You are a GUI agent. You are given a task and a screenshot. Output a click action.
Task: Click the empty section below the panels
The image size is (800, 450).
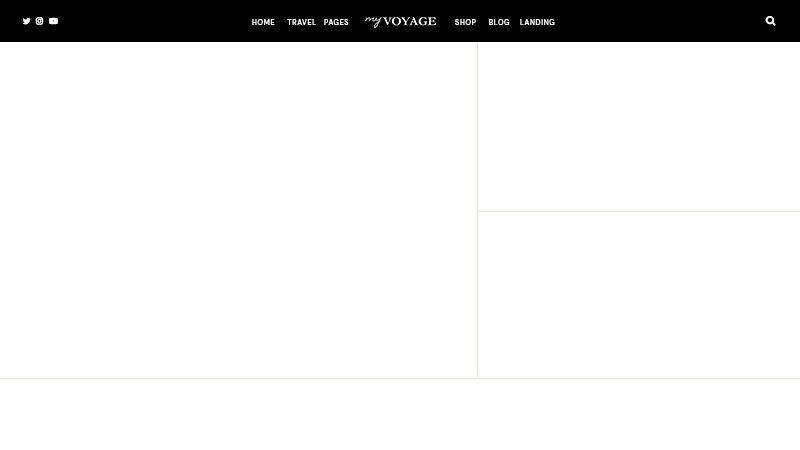click(x=400, y=415)
